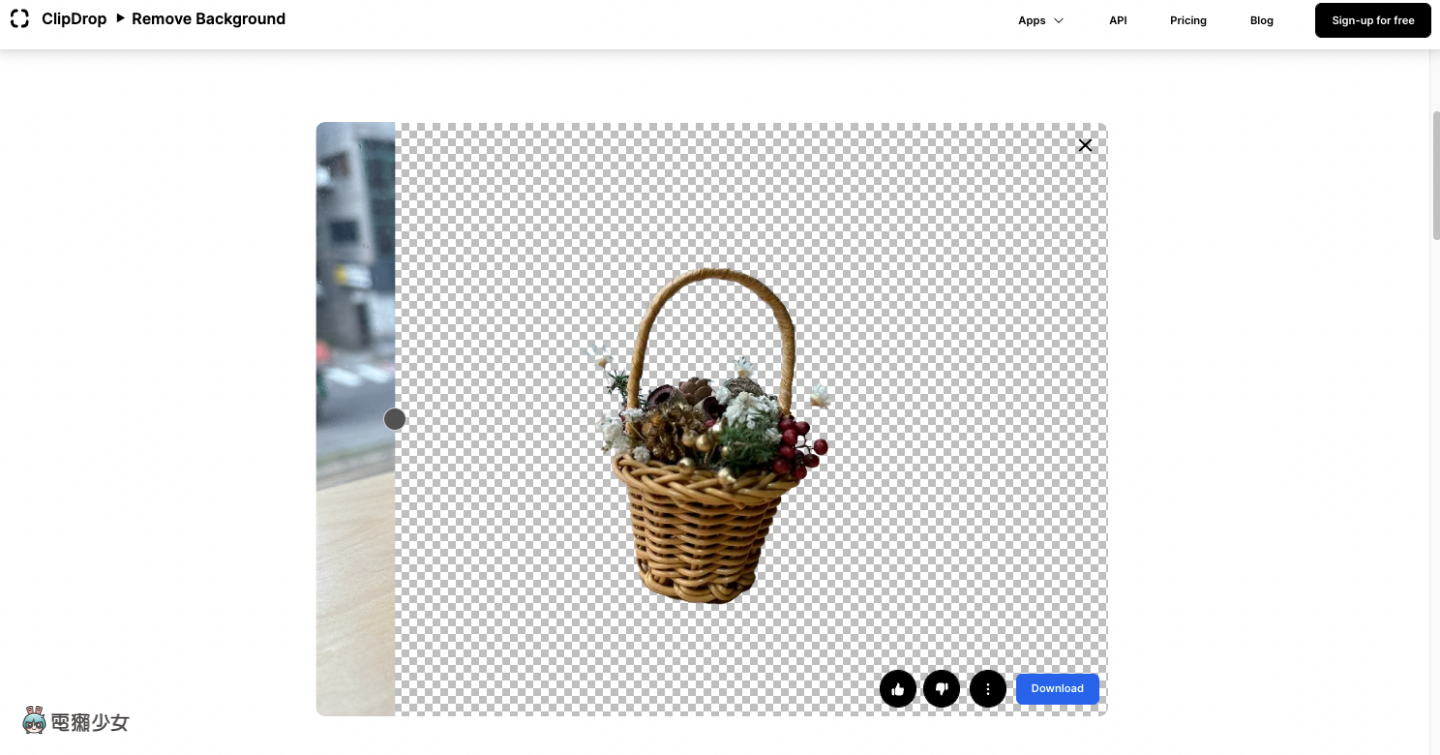
Task: Click the breadcrumb triangle arrow after ClipDrop
Action: [120, 19]
